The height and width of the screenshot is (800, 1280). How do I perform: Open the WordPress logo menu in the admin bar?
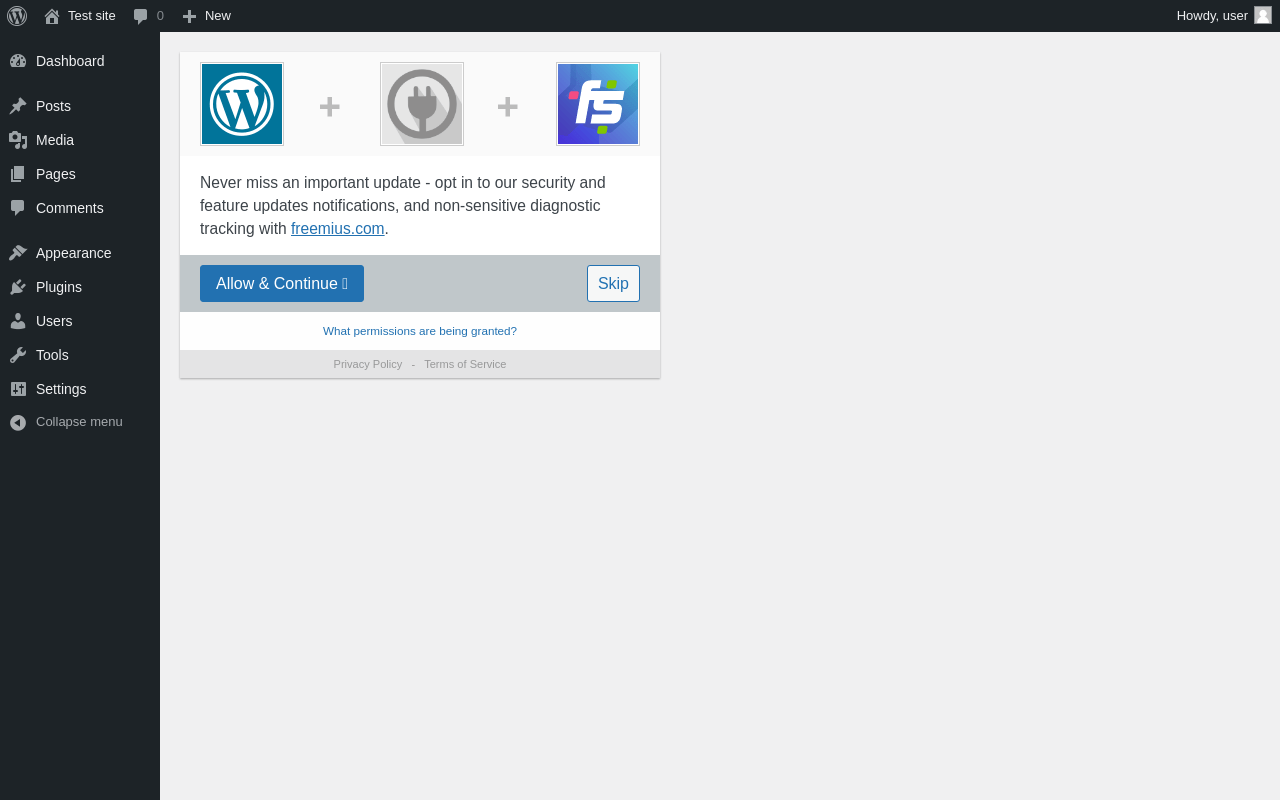tap(17, 16)
